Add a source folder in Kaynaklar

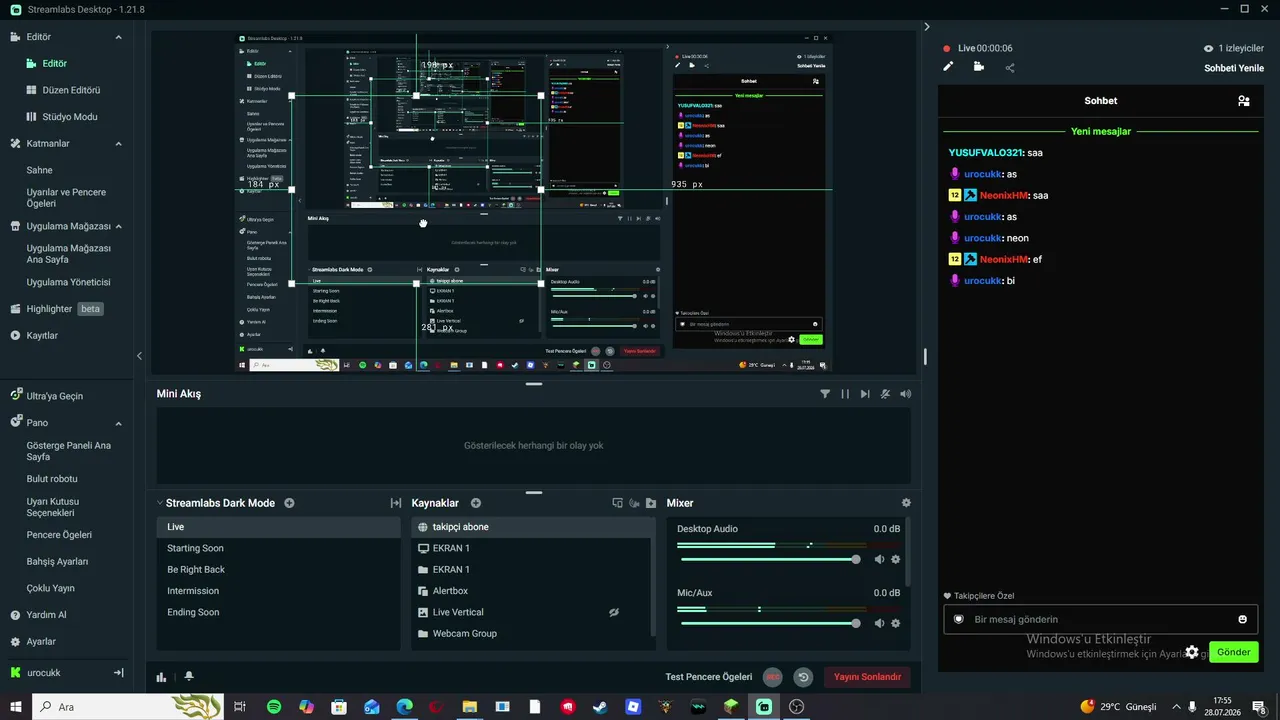651,503
